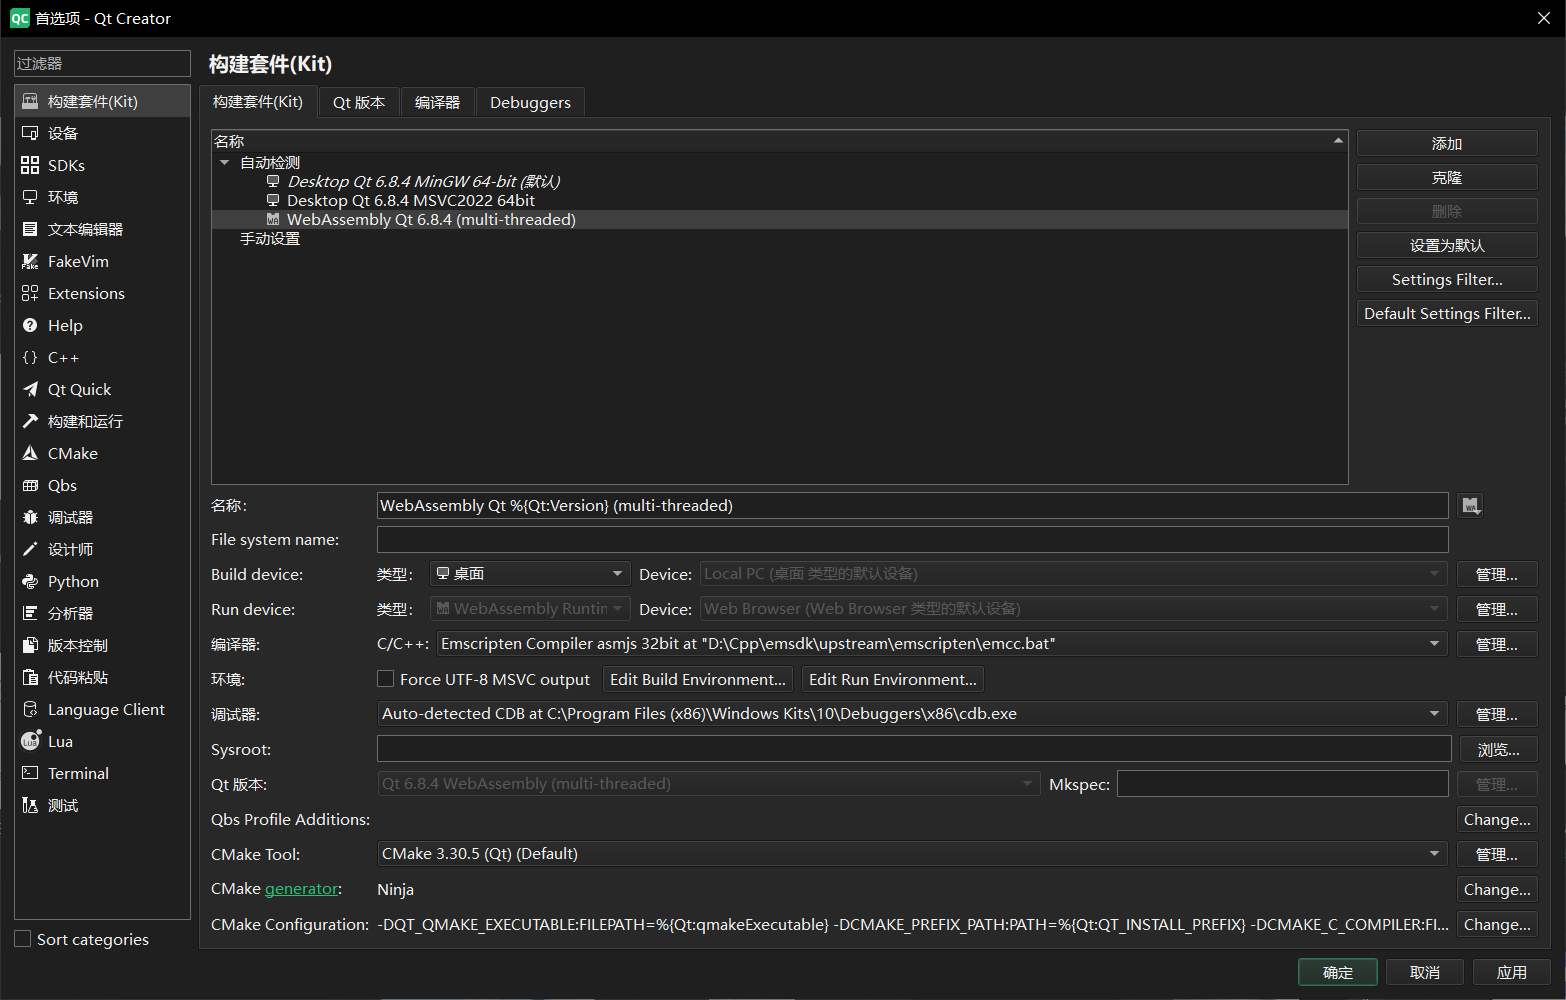Switch to the Qt 版本 tab
The image size is (1566, 1000).
coord(358,101)
